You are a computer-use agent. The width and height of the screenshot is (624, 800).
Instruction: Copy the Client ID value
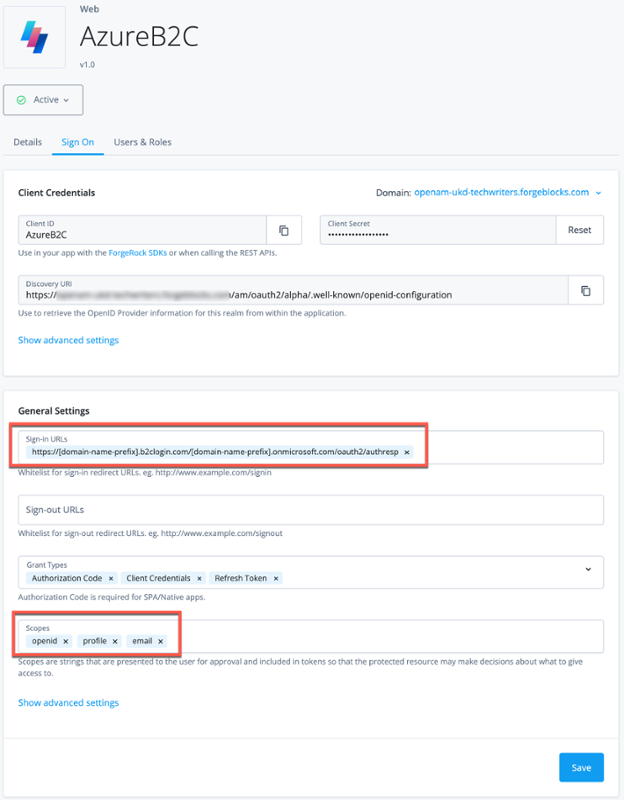(x=284, y=230)
